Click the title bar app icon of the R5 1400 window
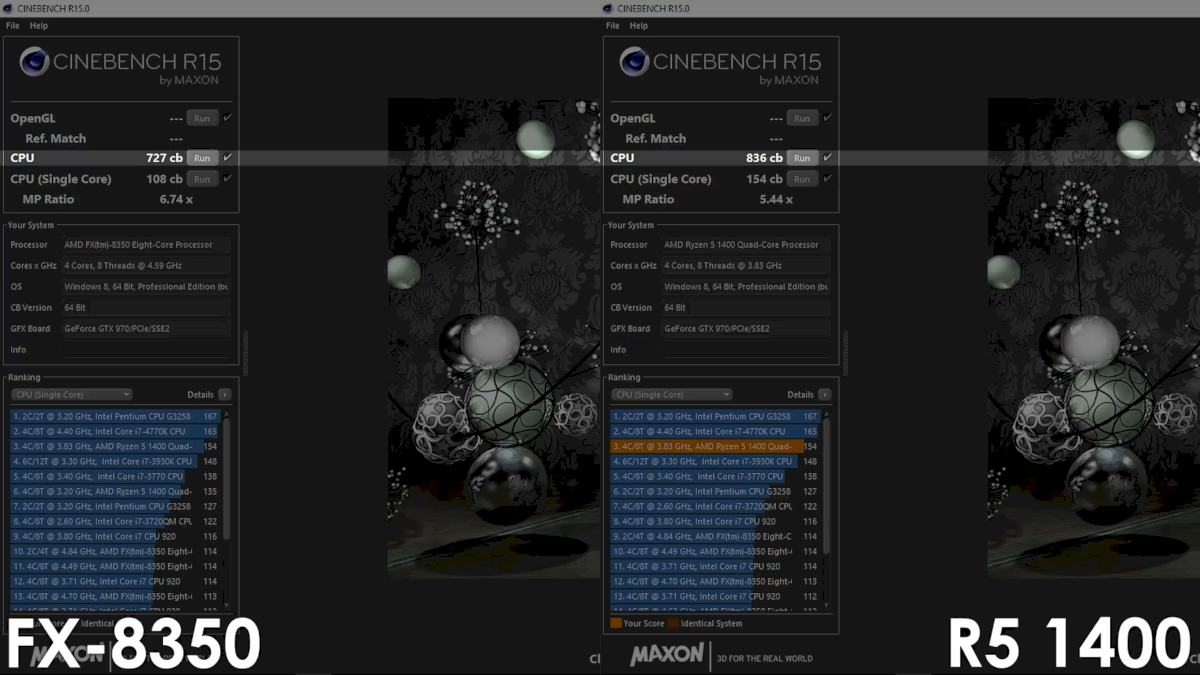Viewport: 1200px width, 675px height. point(608,8)
